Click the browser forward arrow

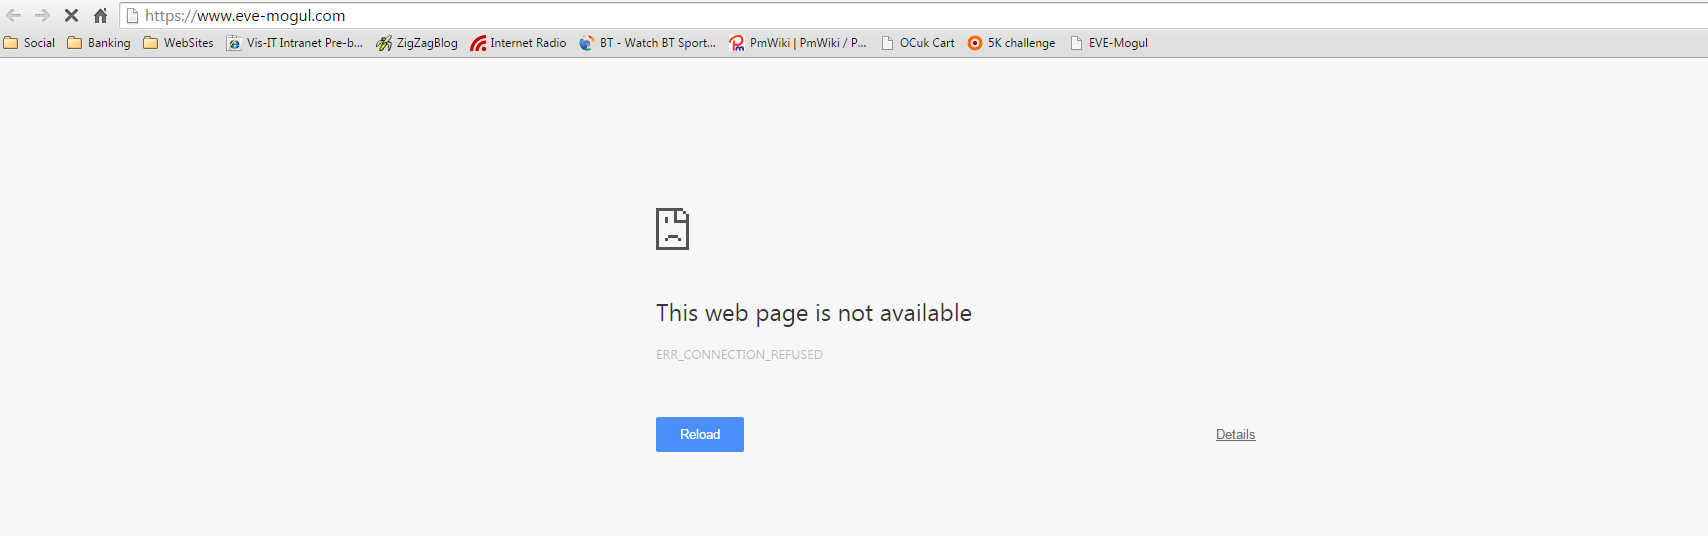[42, 16]
